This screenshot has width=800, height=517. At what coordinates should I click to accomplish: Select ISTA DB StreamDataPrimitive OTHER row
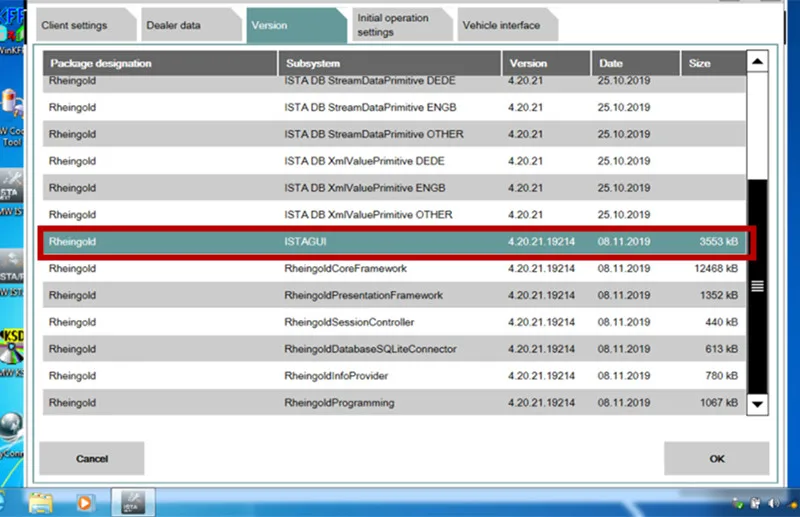394,134
